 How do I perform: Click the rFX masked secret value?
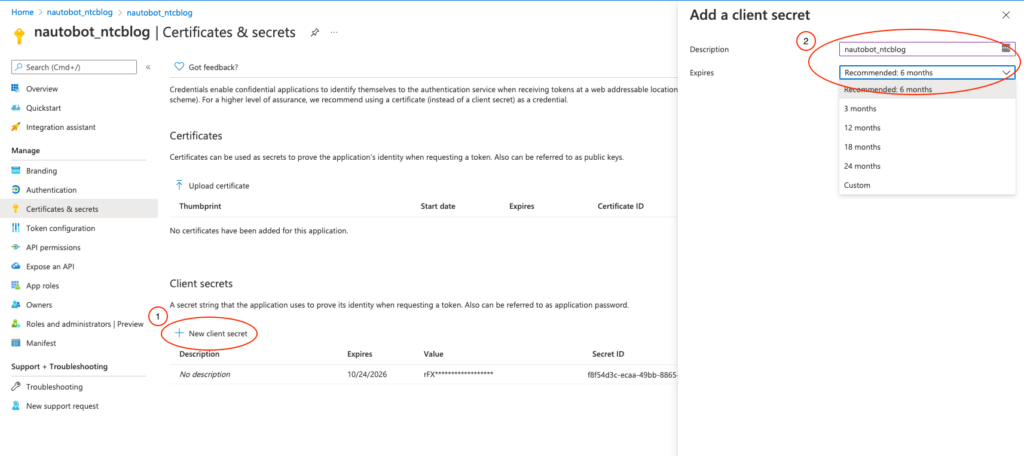click(x=458, y=374)
